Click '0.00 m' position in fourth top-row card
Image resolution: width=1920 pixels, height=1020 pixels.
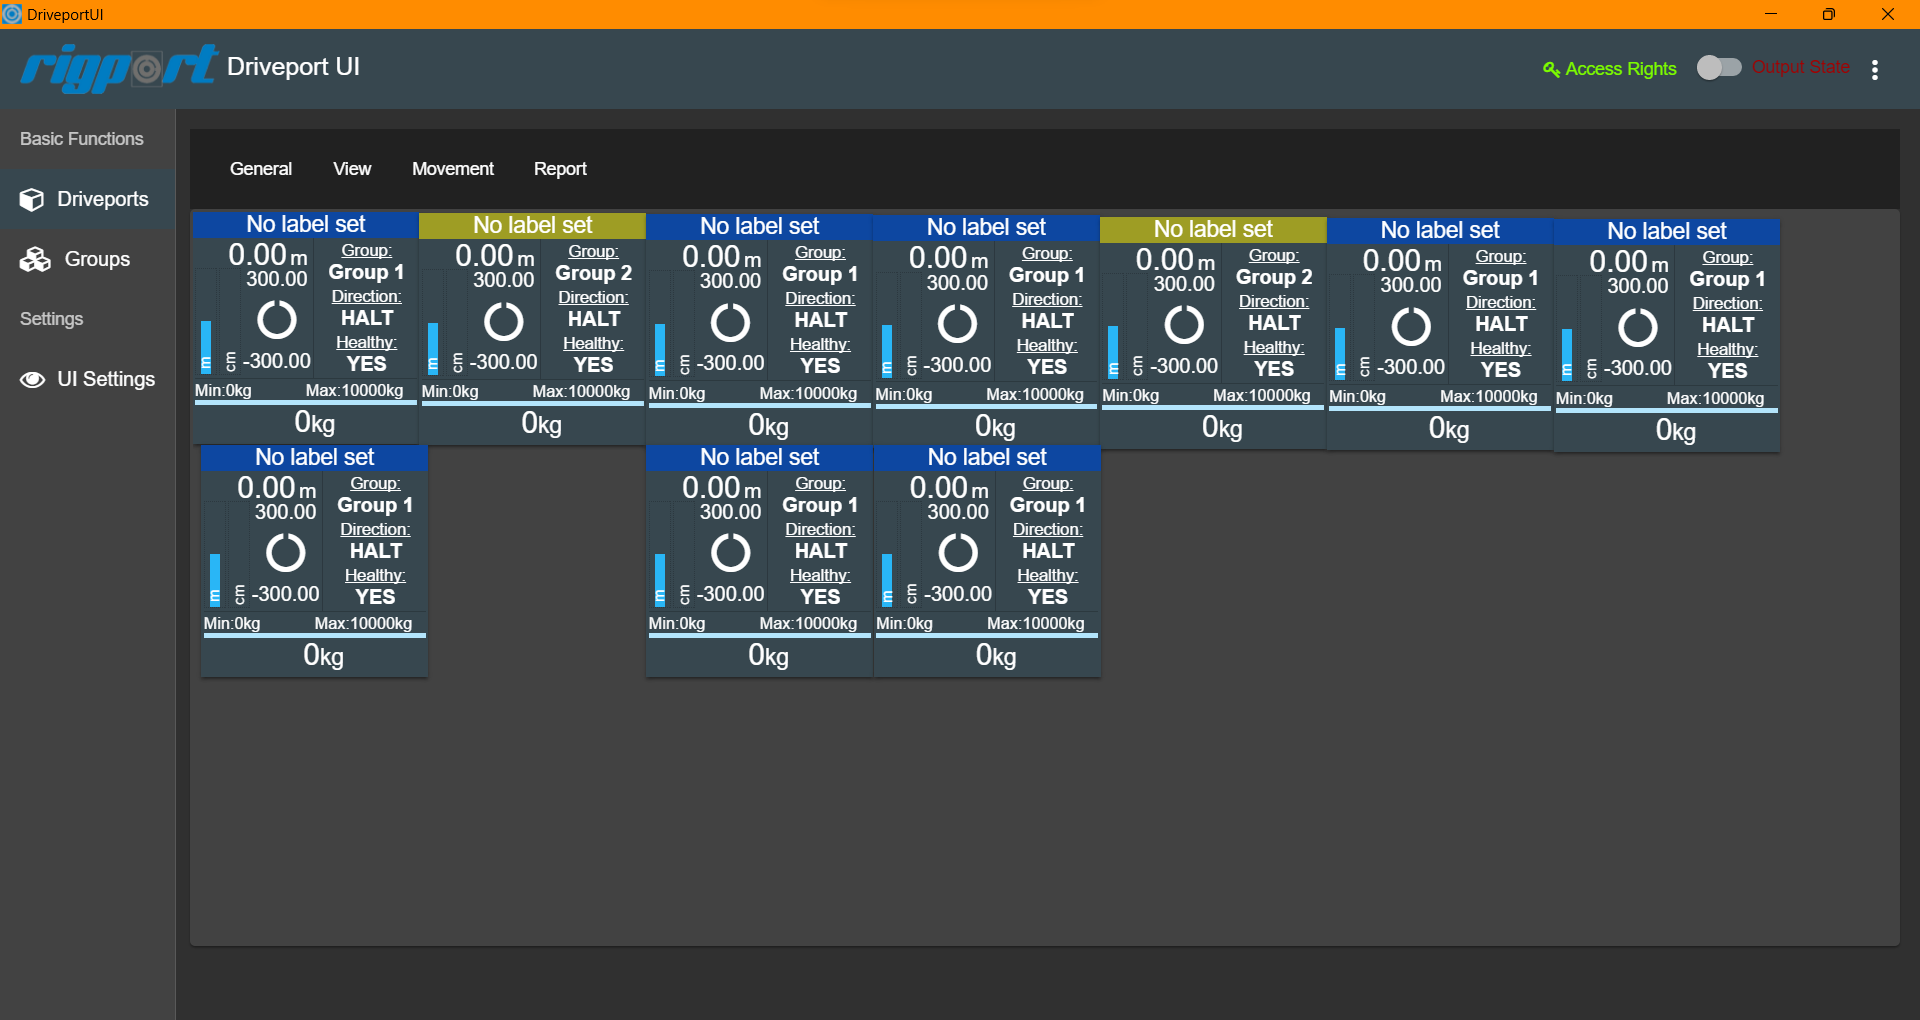coord(948,258)
